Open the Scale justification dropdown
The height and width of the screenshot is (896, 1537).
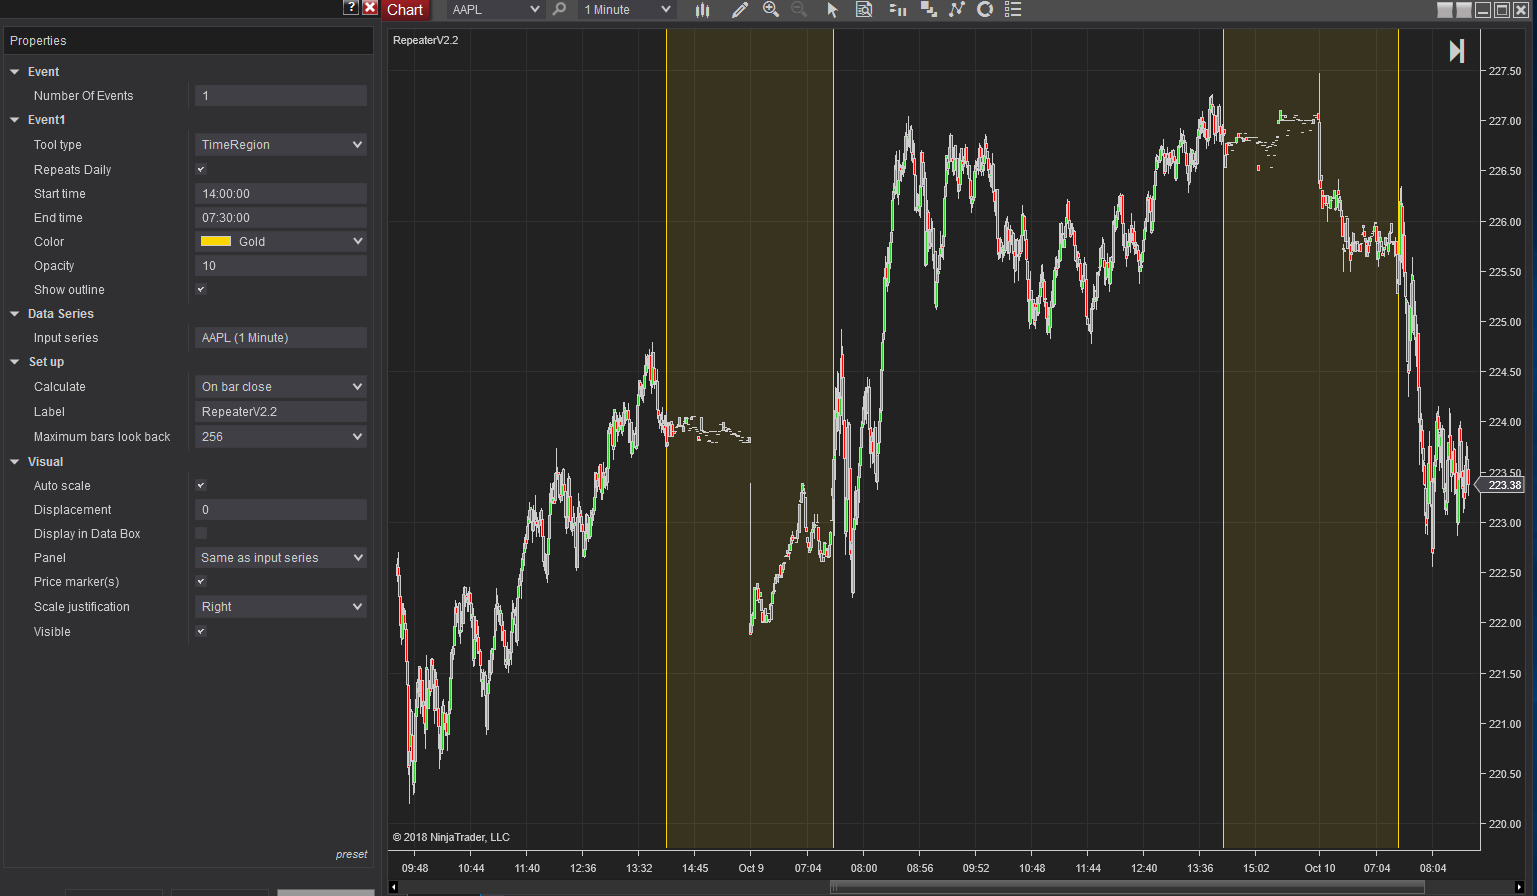point(281,607)
